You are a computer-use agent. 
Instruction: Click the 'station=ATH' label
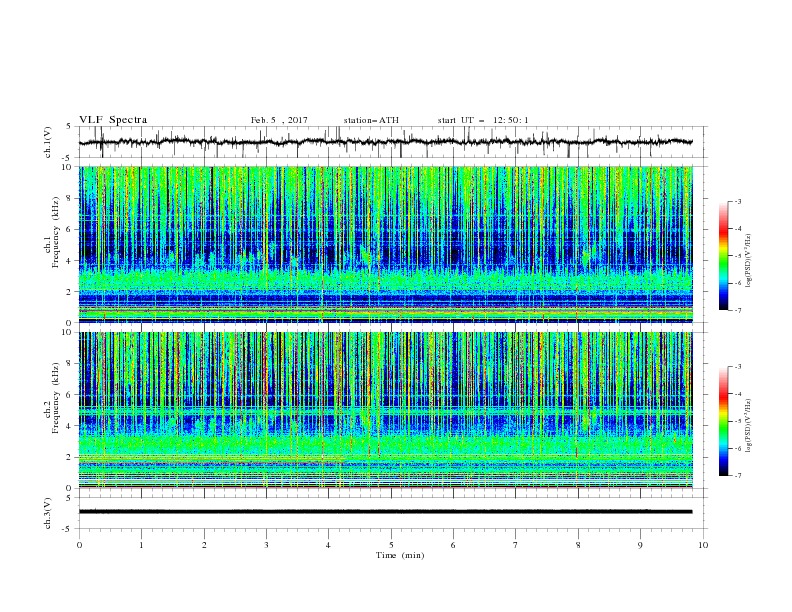(x=371, y=120)
